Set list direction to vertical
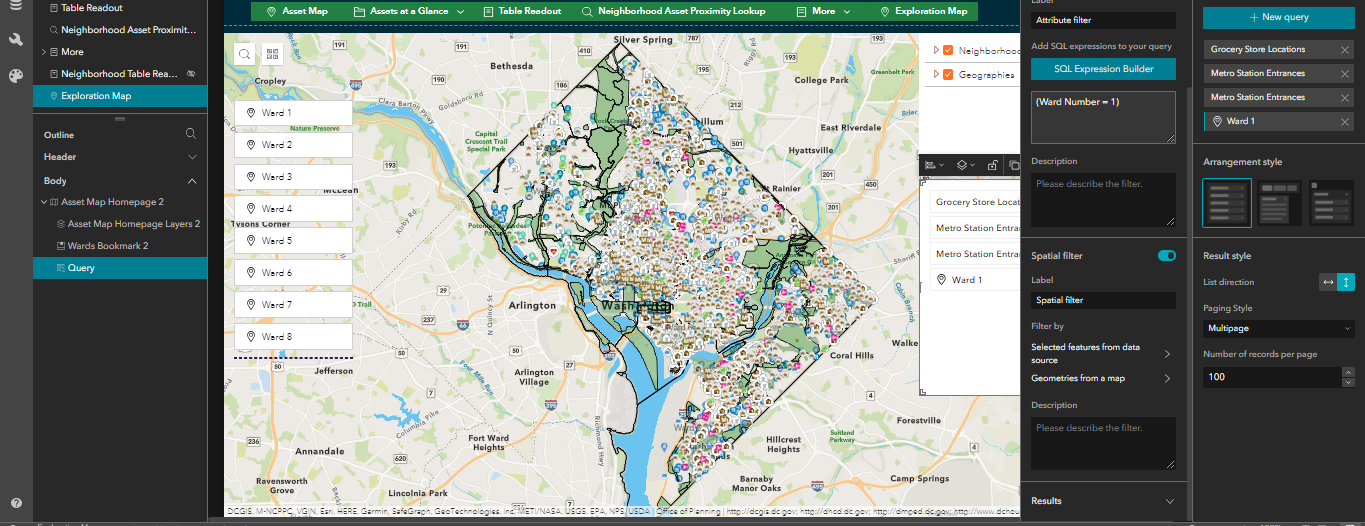This screenshot has width=1365, height=526. (1347, 283)
